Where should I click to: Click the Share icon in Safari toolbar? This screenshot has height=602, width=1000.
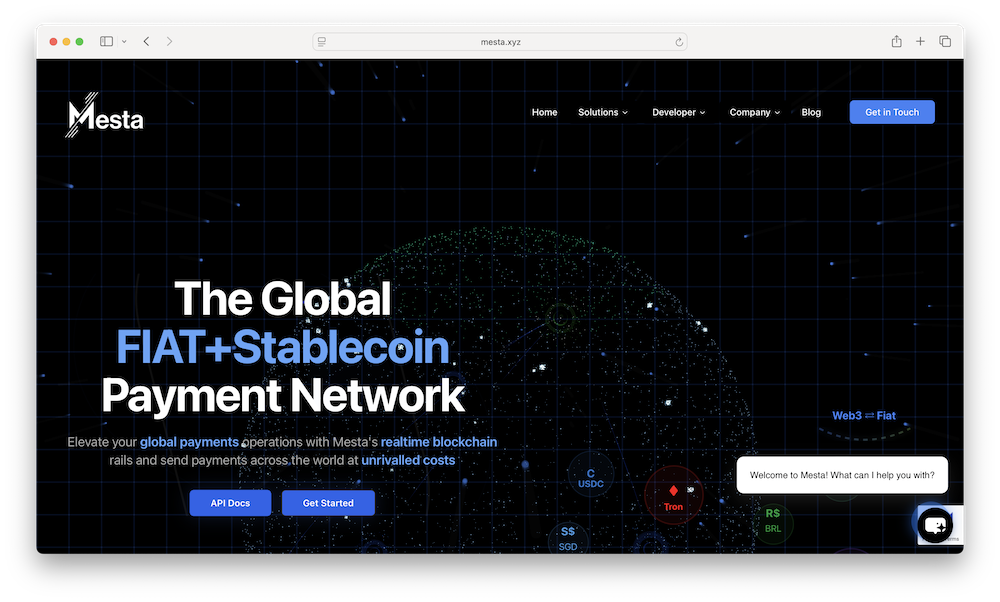(x=896, y=41)
